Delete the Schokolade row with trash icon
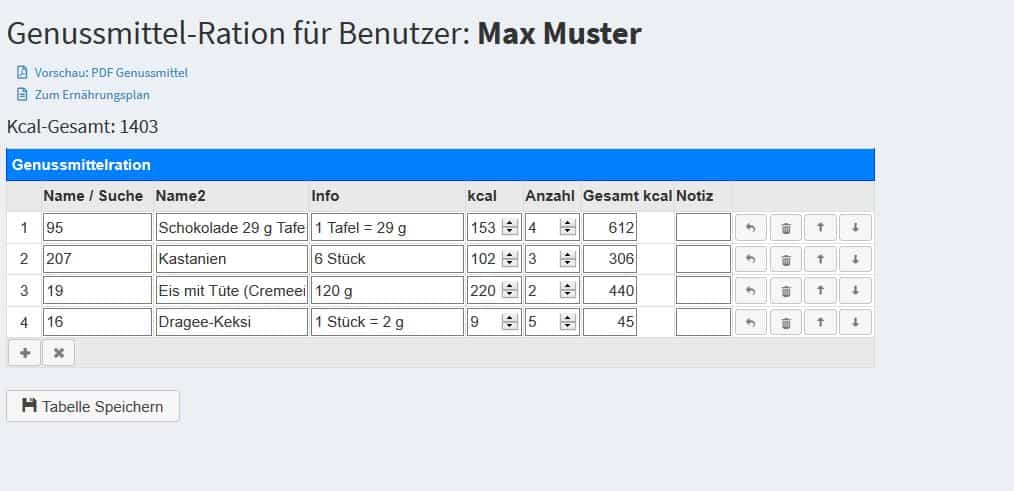Viewport: 1014px width, 491px height. [x=786, y=228]
